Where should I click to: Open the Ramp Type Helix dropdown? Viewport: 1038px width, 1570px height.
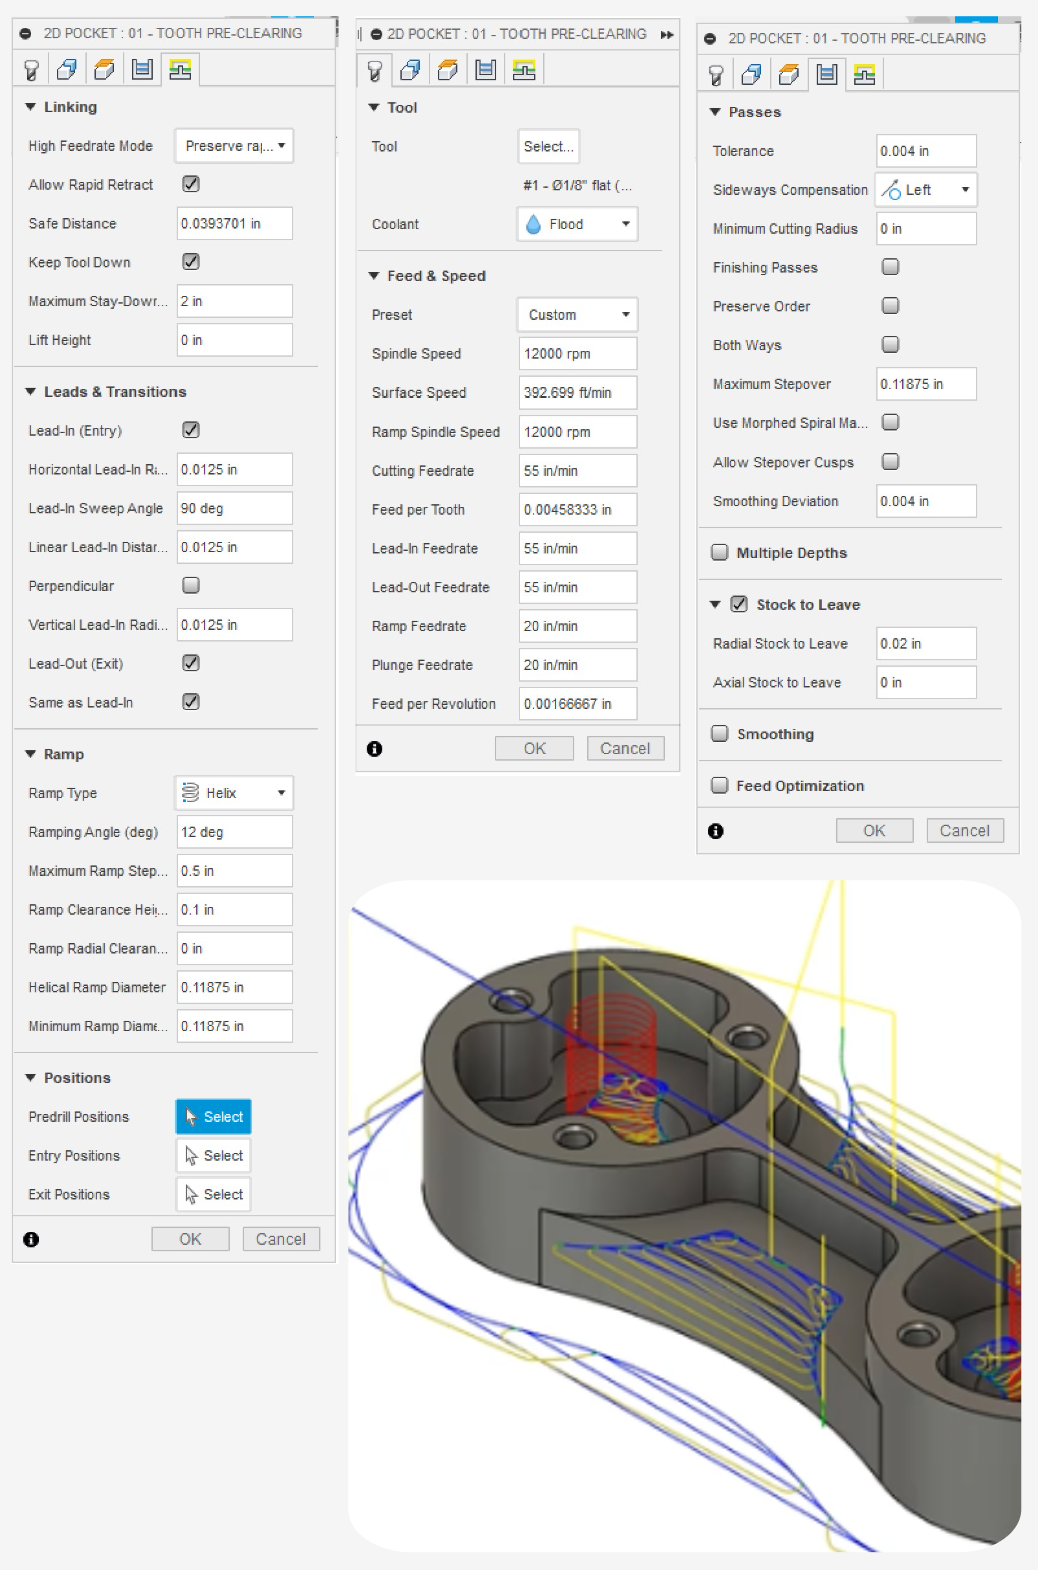234,793
